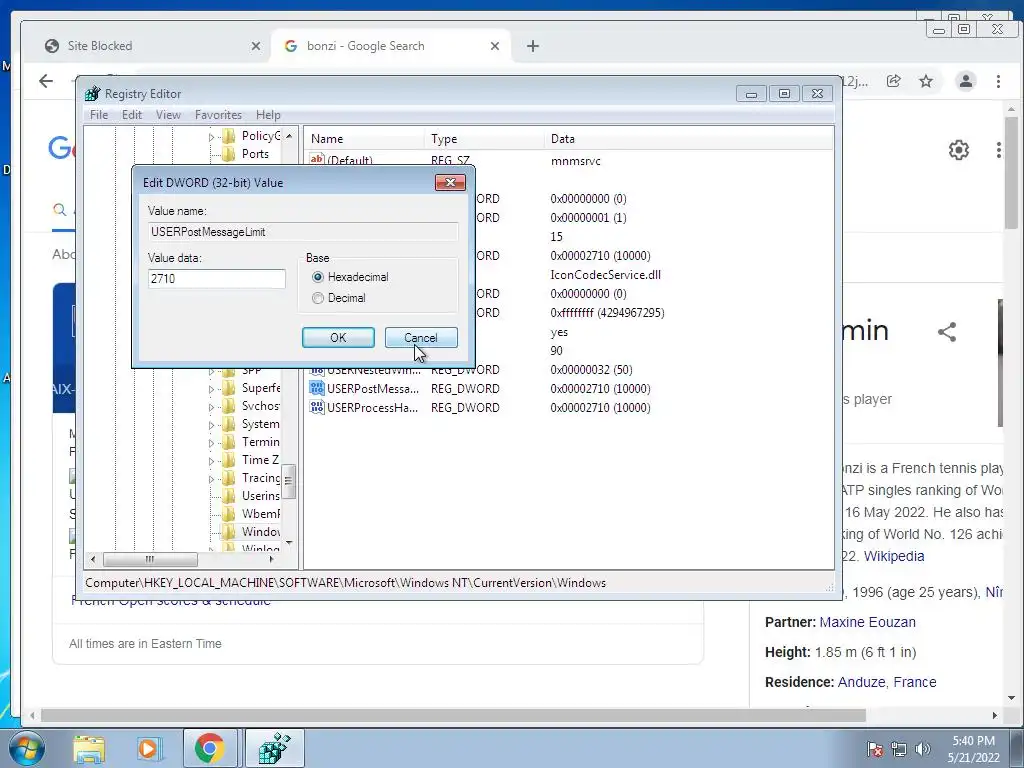Select the WbemF folder icon in tree
The width and height of the screenshot is (1024, 768).
pyautogui.click(x=229, y=514)
